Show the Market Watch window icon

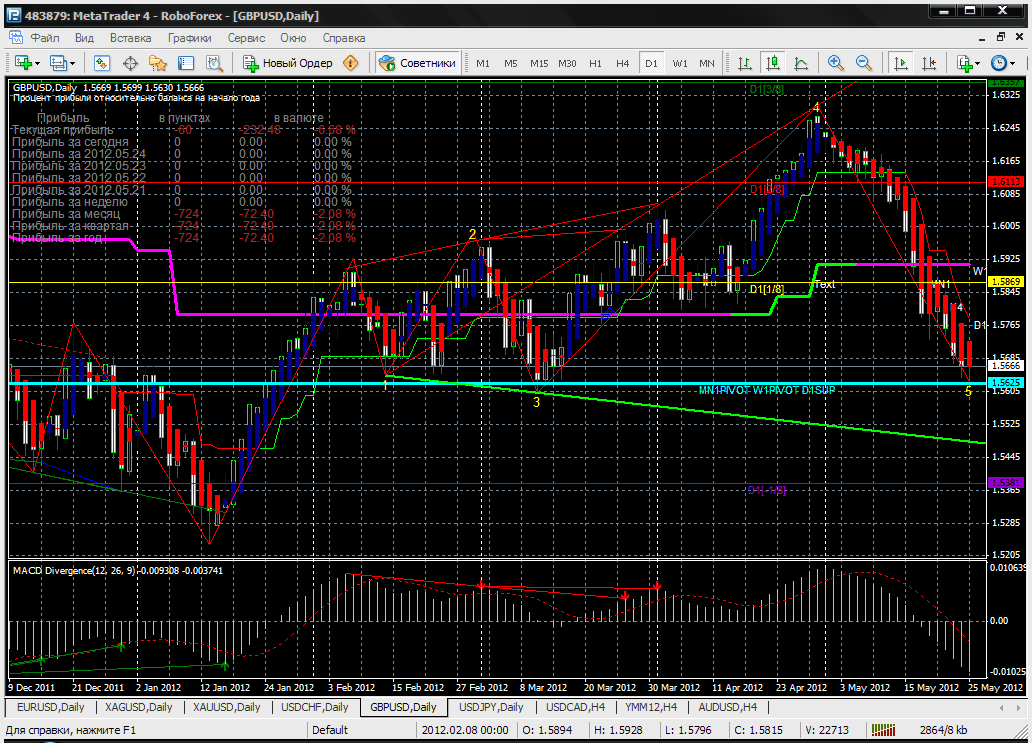pyautogui.click(x=101, y=63)
